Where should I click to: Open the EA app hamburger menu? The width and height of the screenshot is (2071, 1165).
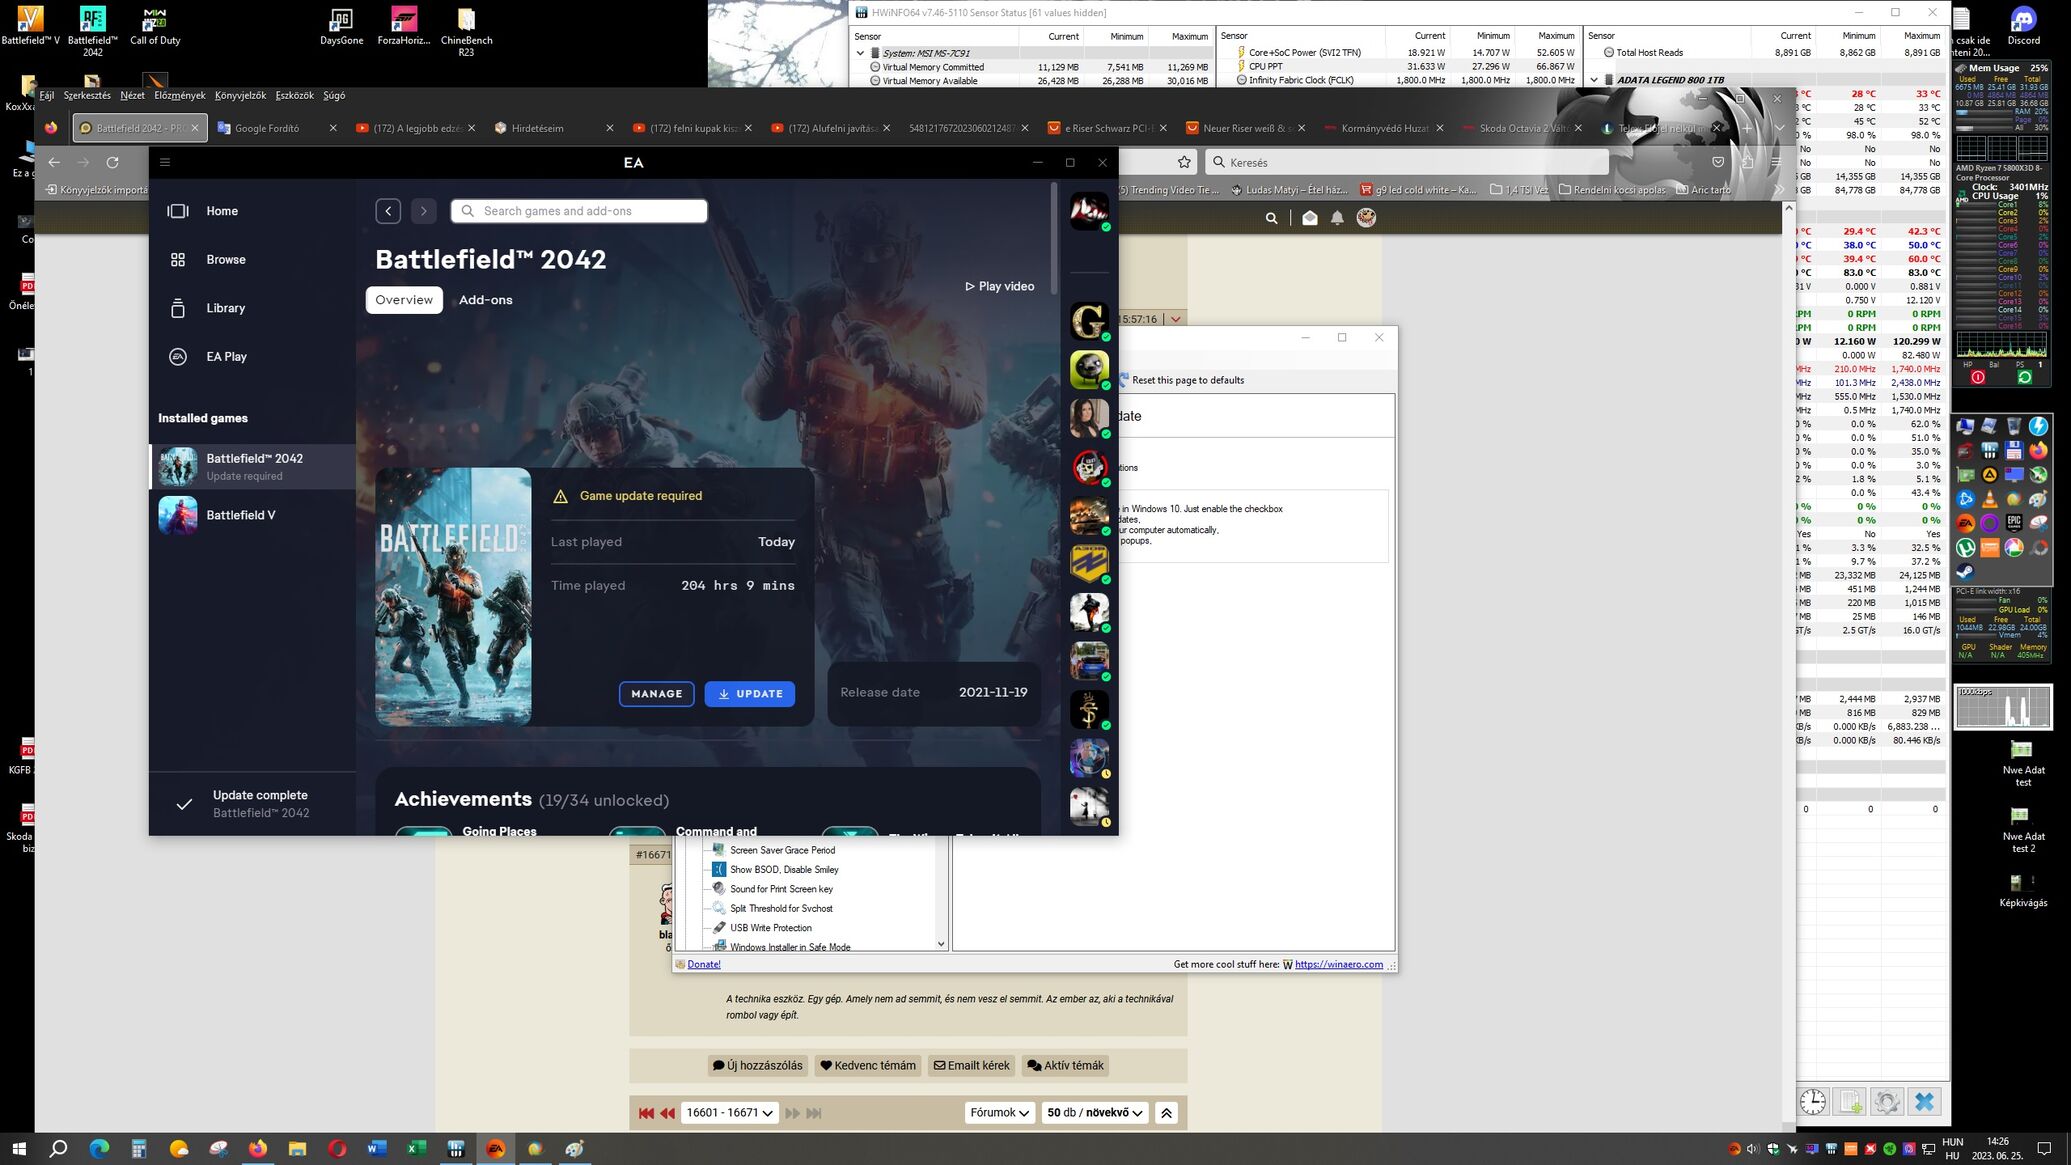coord(165,162)
